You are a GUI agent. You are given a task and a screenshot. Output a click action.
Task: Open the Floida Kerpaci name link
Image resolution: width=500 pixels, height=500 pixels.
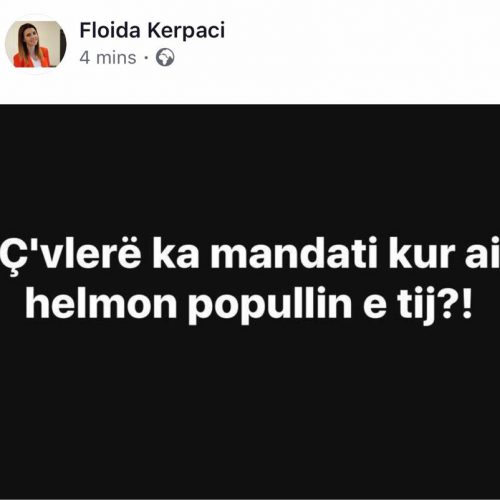click(152, 30)
